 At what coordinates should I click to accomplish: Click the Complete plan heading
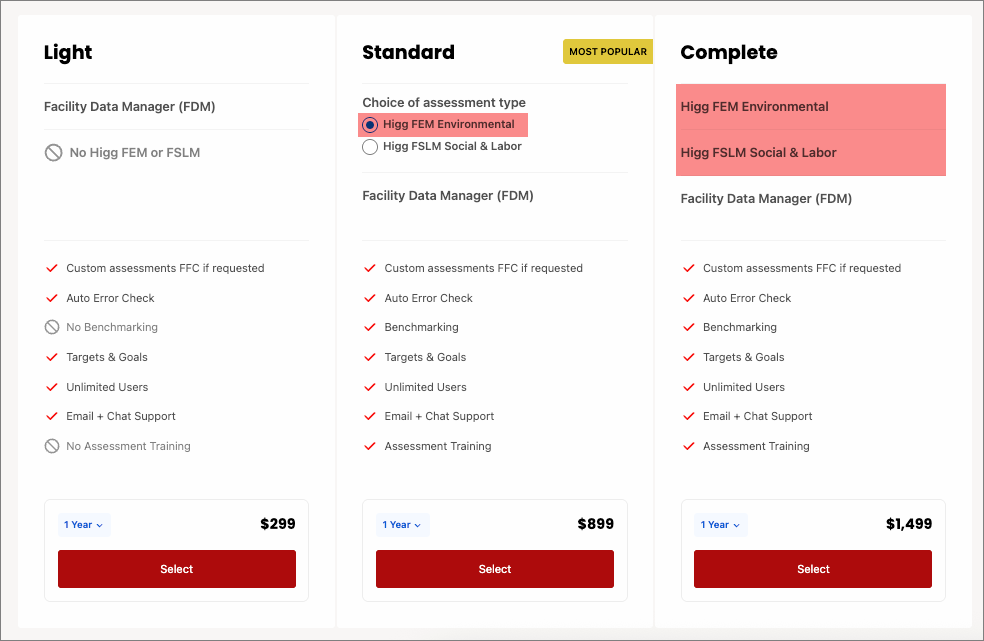pos(729,52)
